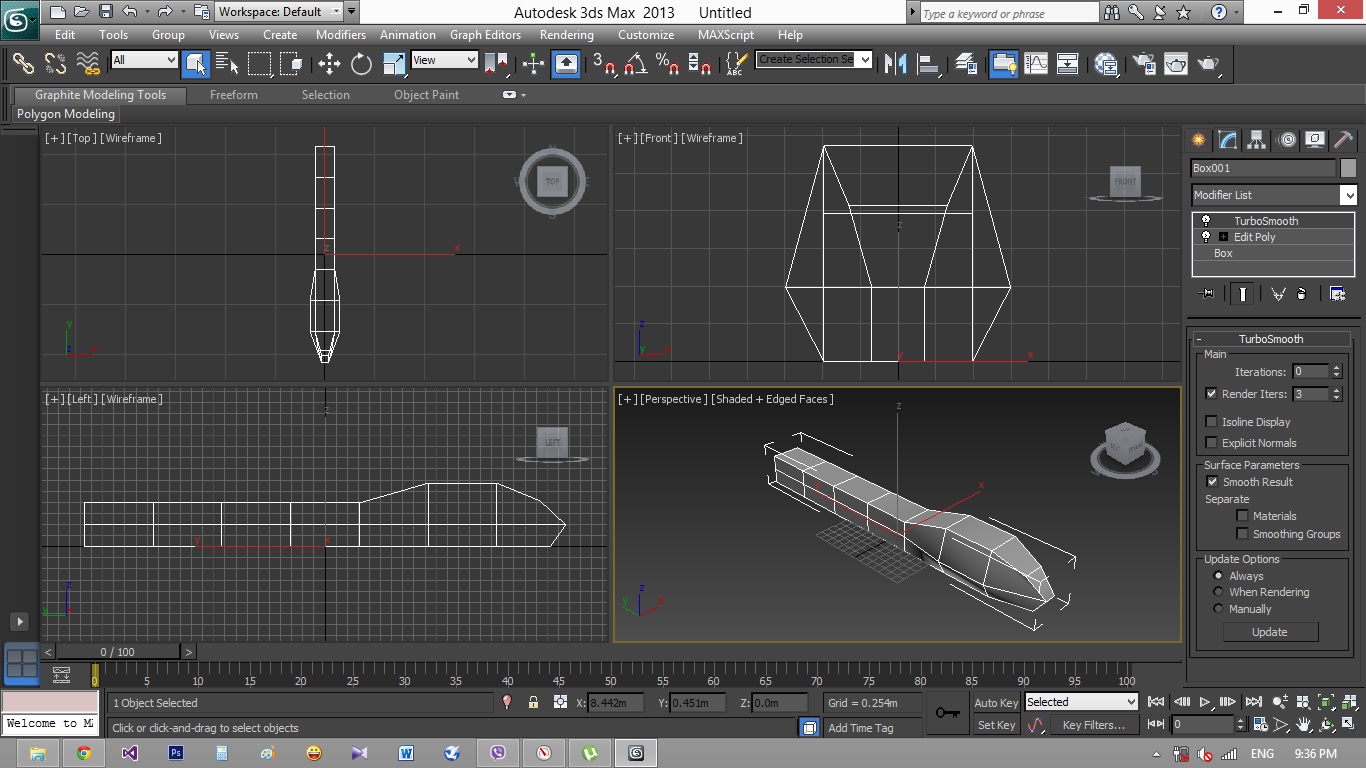
Task: Click the Update button
Action: 1270,632
